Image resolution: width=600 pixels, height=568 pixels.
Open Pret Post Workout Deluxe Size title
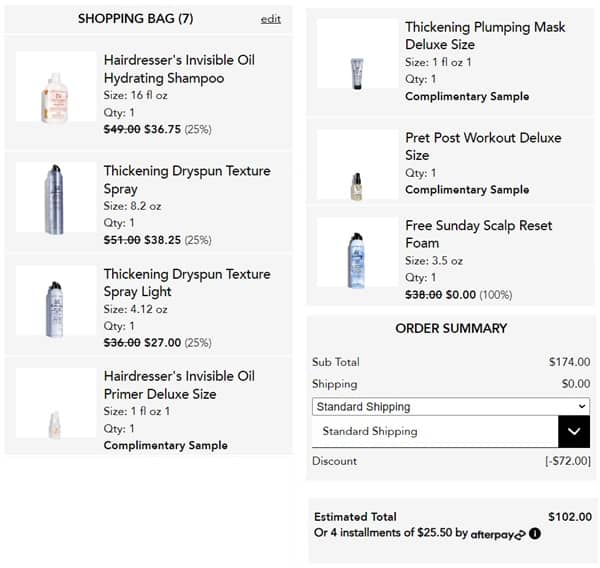coord(483,146)
